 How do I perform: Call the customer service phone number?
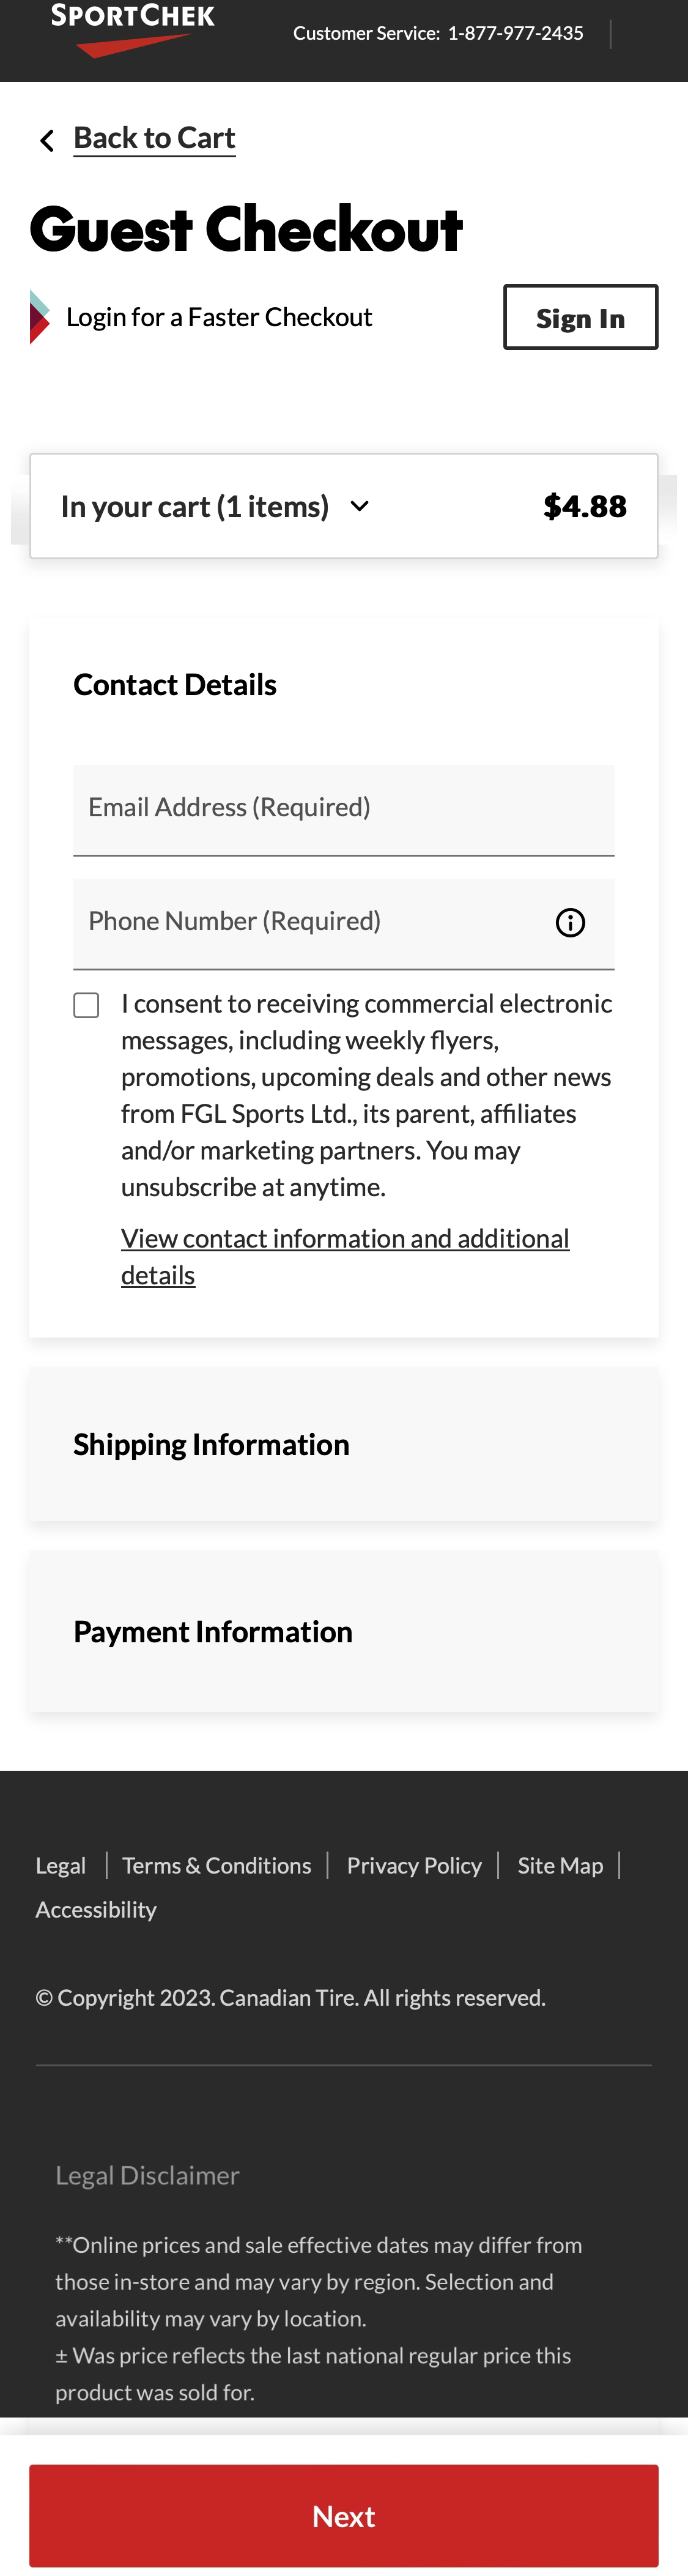515,32
